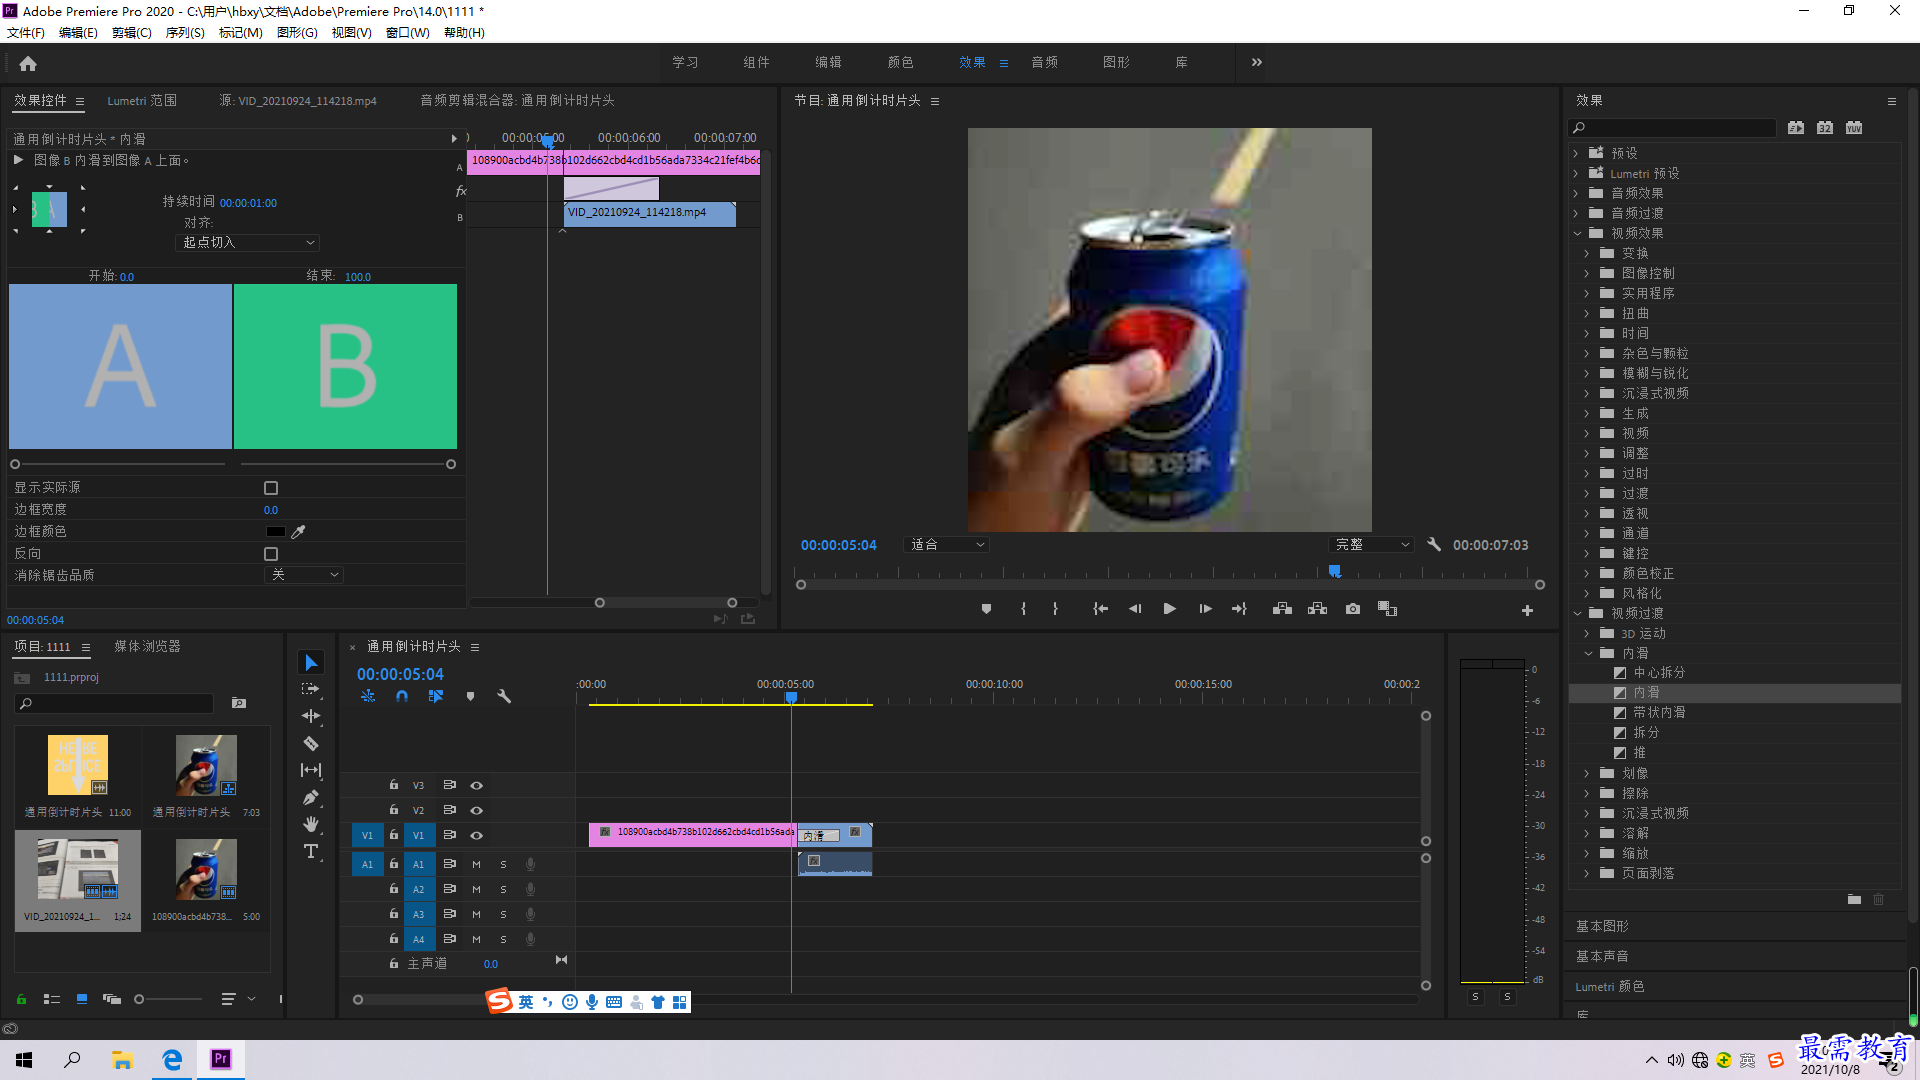Screen dimensions: 1920x1080
Task: Expand the Page Peel folder
Action: (1587, 873)
